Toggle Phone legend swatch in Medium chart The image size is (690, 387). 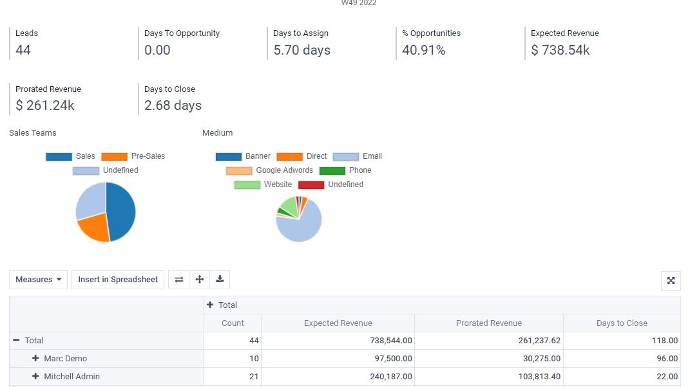(x=332, y=170)
